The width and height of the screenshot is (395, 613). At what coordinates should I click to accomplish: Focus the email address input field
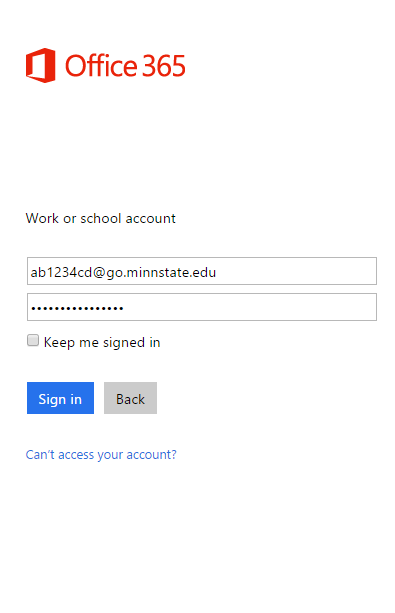tap(202, 271)
